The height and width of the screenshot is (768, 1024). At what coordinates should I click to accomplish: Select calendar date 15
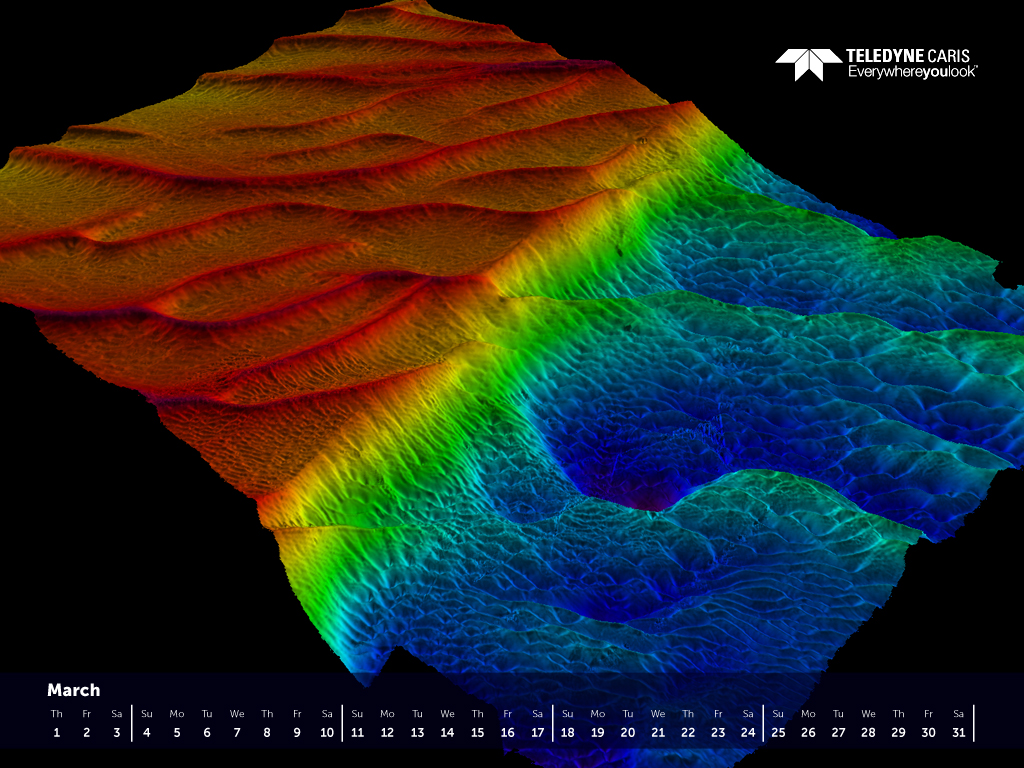pyautogui.click(x=477, y=733)
